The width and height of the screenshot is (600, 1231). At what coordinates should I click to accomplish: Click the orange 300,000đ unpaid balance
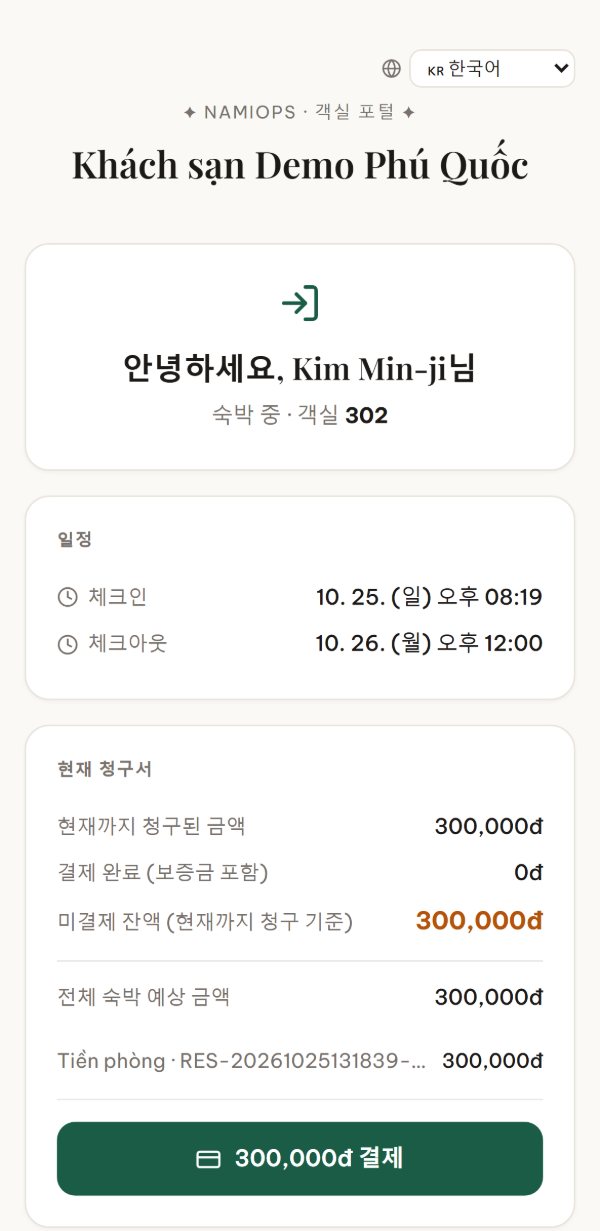[479, 921]
